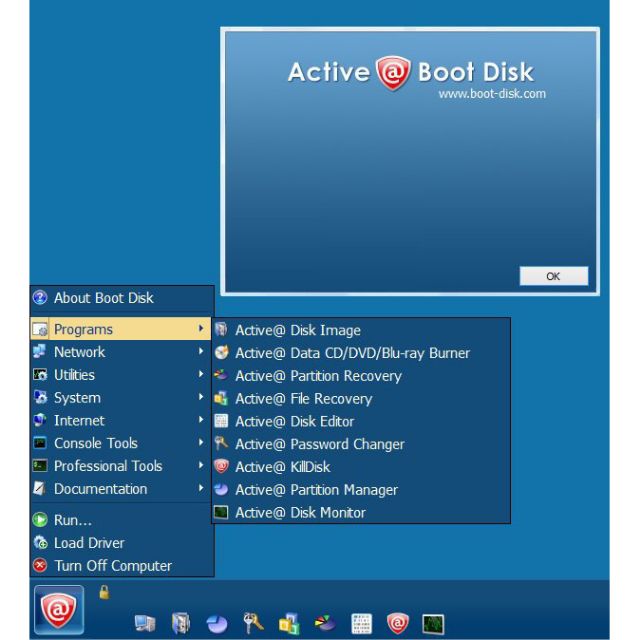Click the padlock icon on the taskbar
This screenshot has width=640, height=640.
coord(104,592)
